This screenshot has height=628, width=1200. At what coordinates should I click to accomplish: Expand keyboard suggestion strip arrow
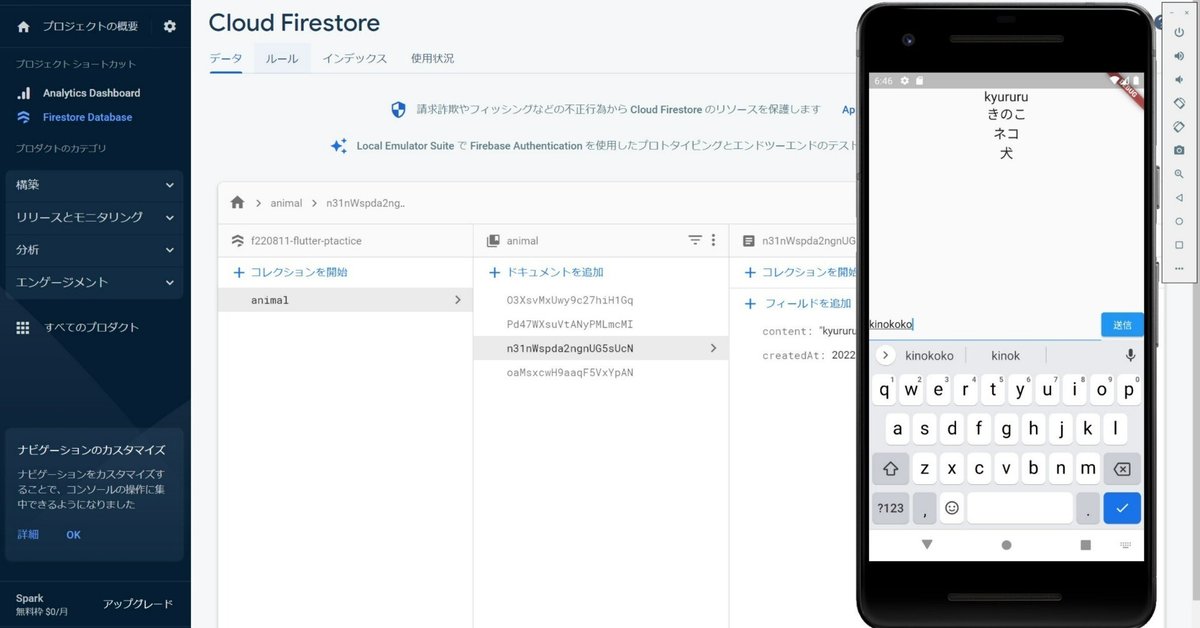[x=884, y=355]
